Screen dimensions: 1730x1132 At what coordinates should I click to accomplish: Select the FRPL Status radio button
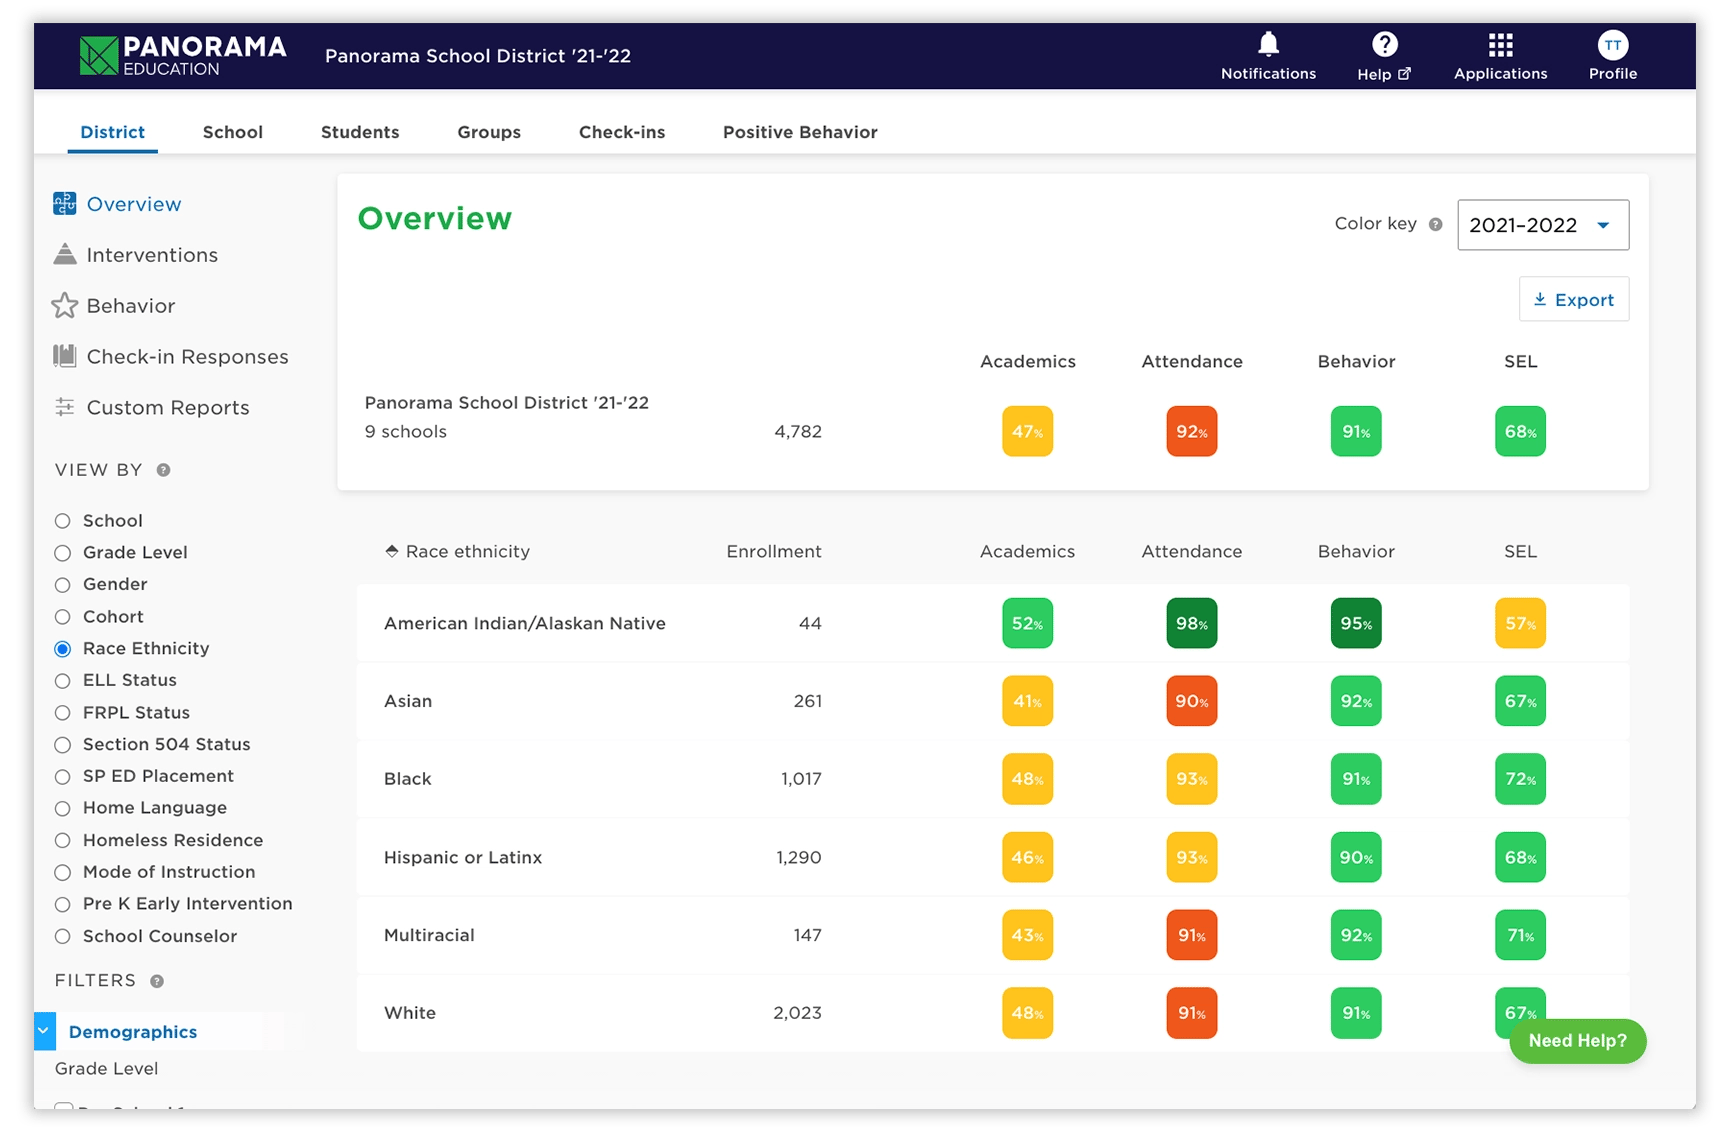pos(63,713)
